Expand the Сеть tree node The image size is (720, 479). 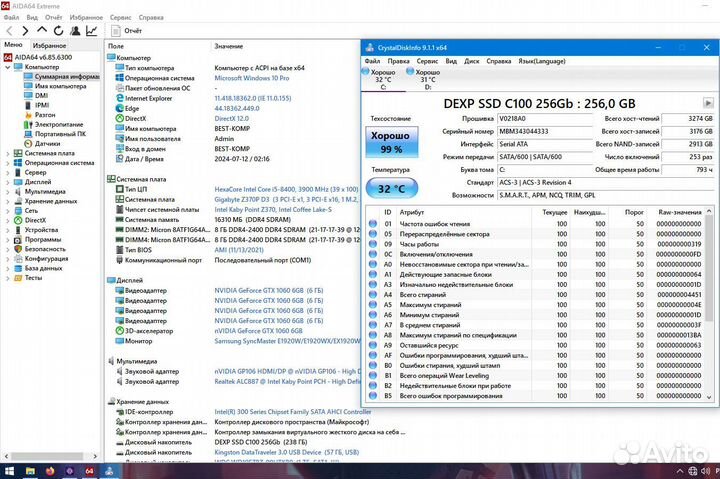click(x=7, y=211)
